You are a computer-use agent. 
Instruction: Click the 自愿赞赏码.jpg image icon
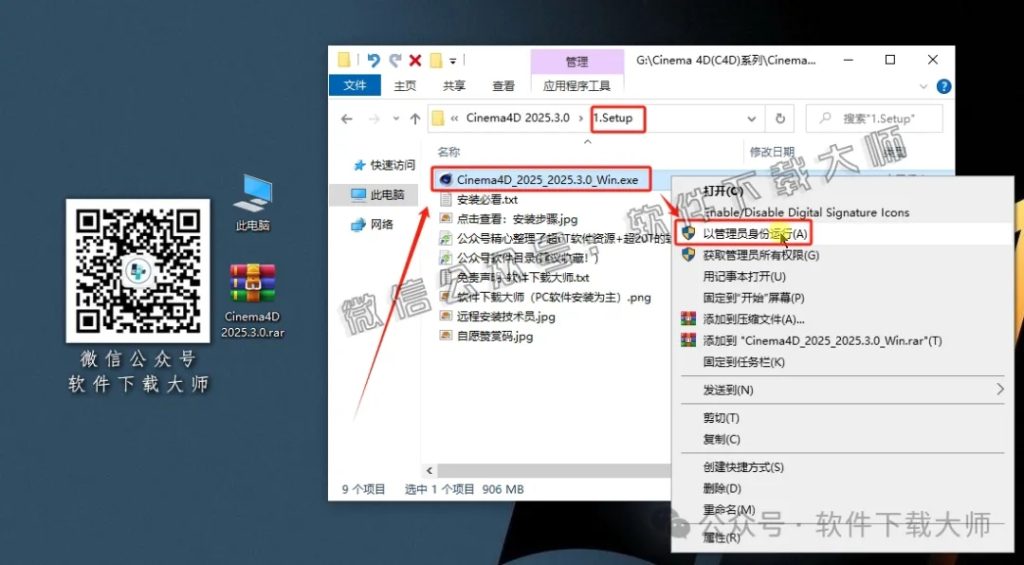coord(446,336)
